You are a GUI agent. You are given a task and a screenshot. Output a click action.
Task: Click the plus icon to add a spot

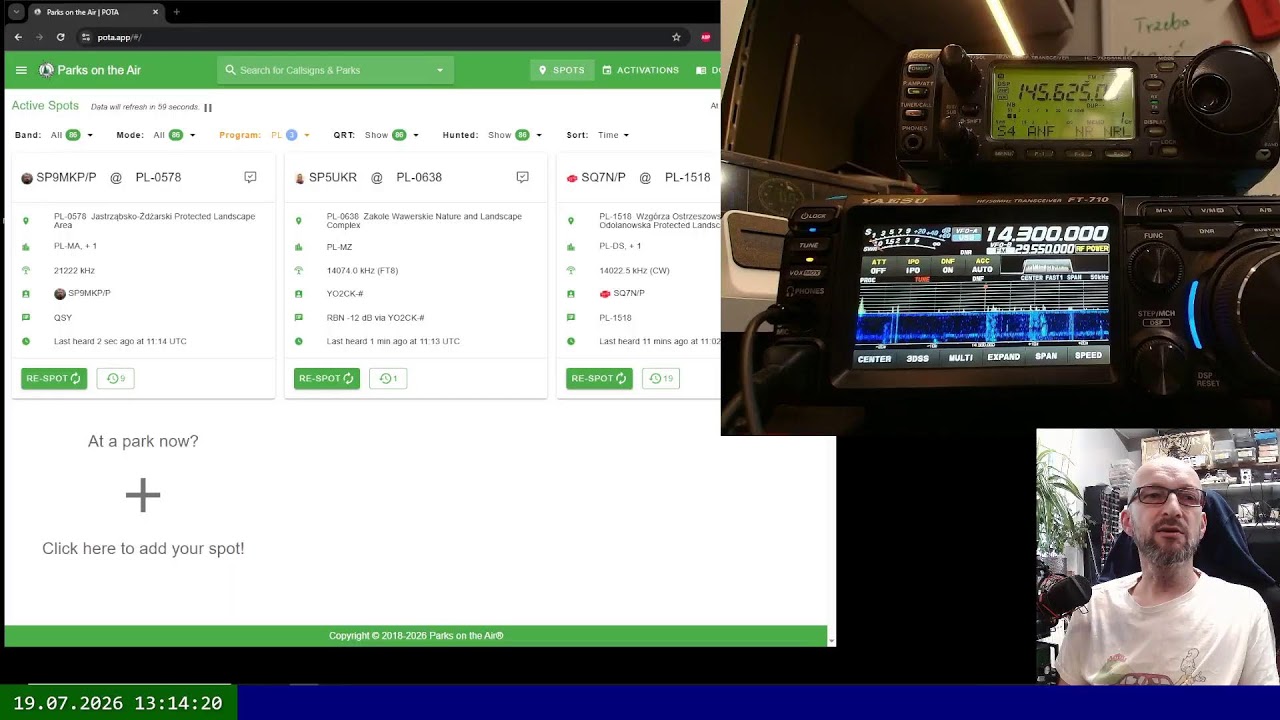pos(143,495)
